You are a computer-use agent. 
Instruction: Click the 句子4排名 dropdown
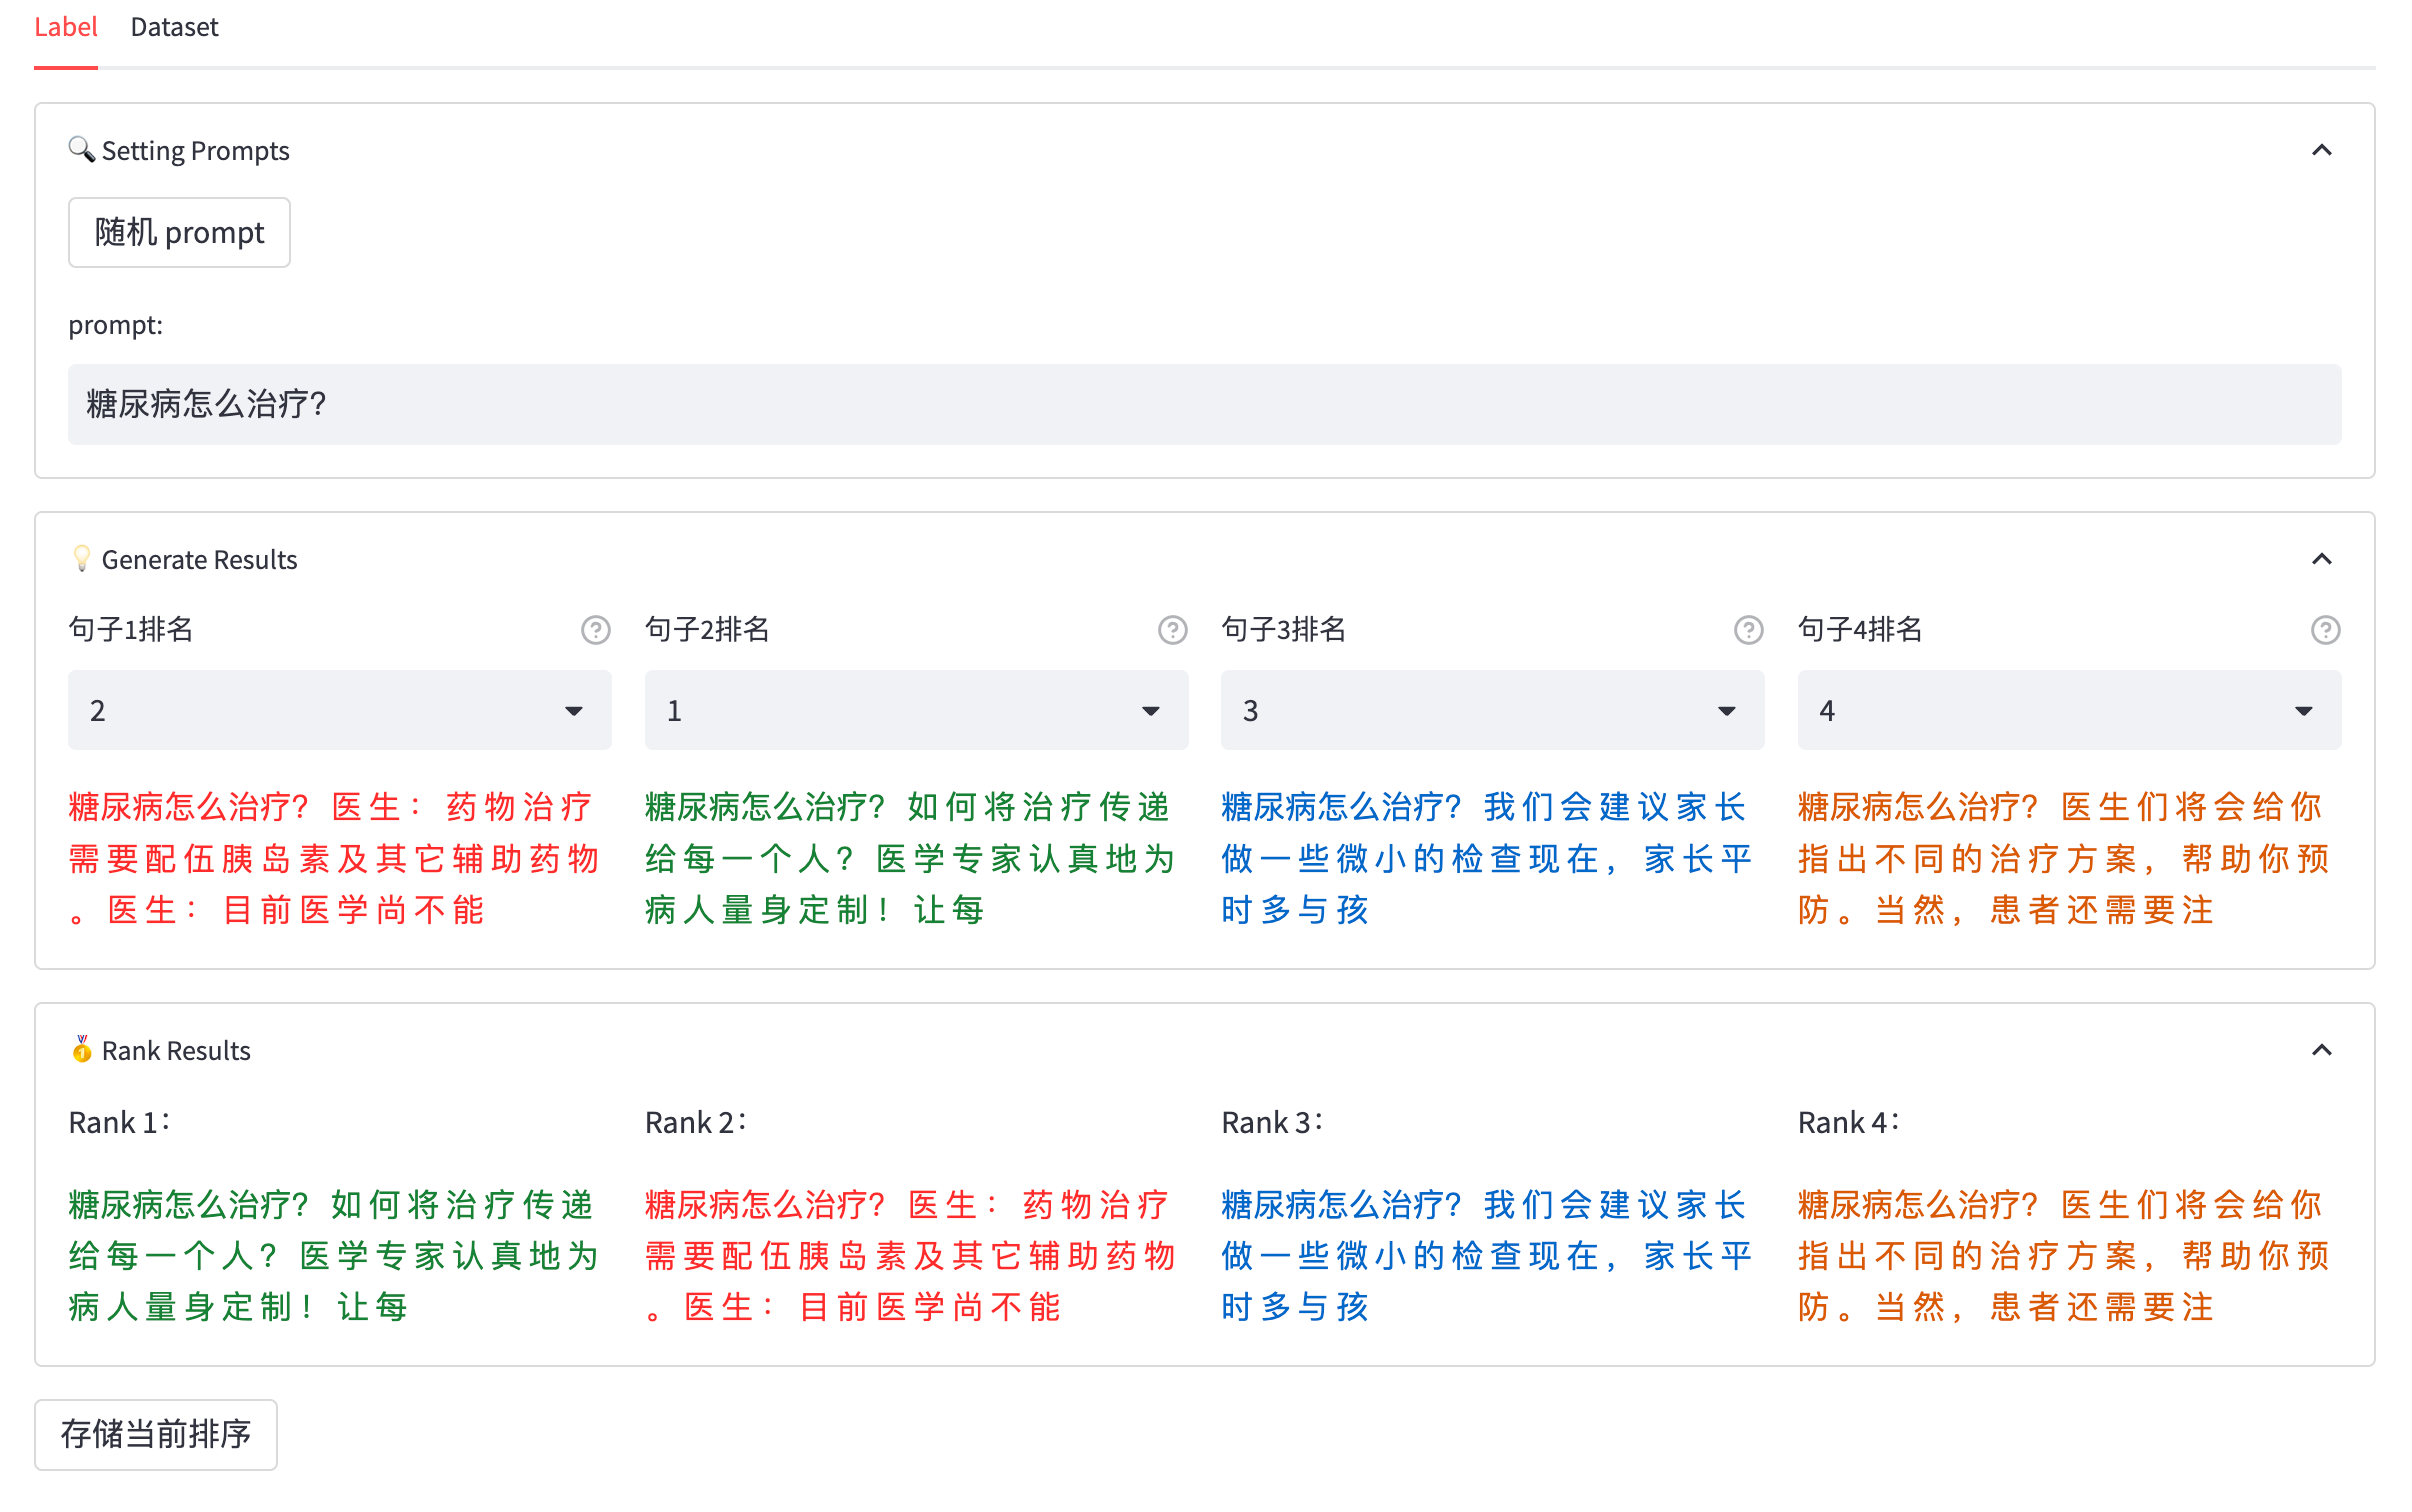point(2069,709)
